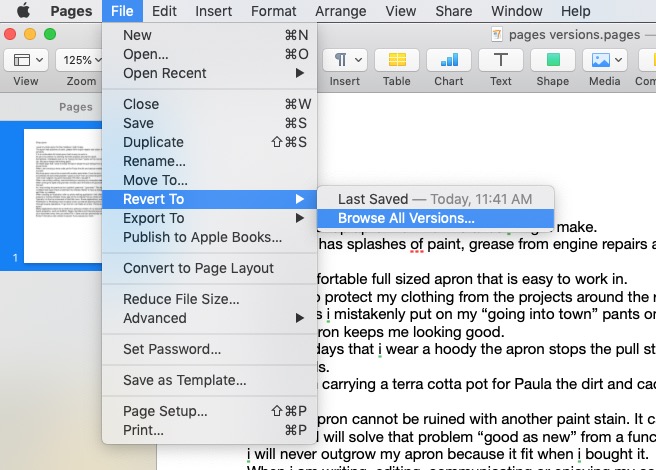The width and height of the screenshot is (656, 470).
Task: Click the Text box toolbar icon
Action: click(x=500, y=60)
